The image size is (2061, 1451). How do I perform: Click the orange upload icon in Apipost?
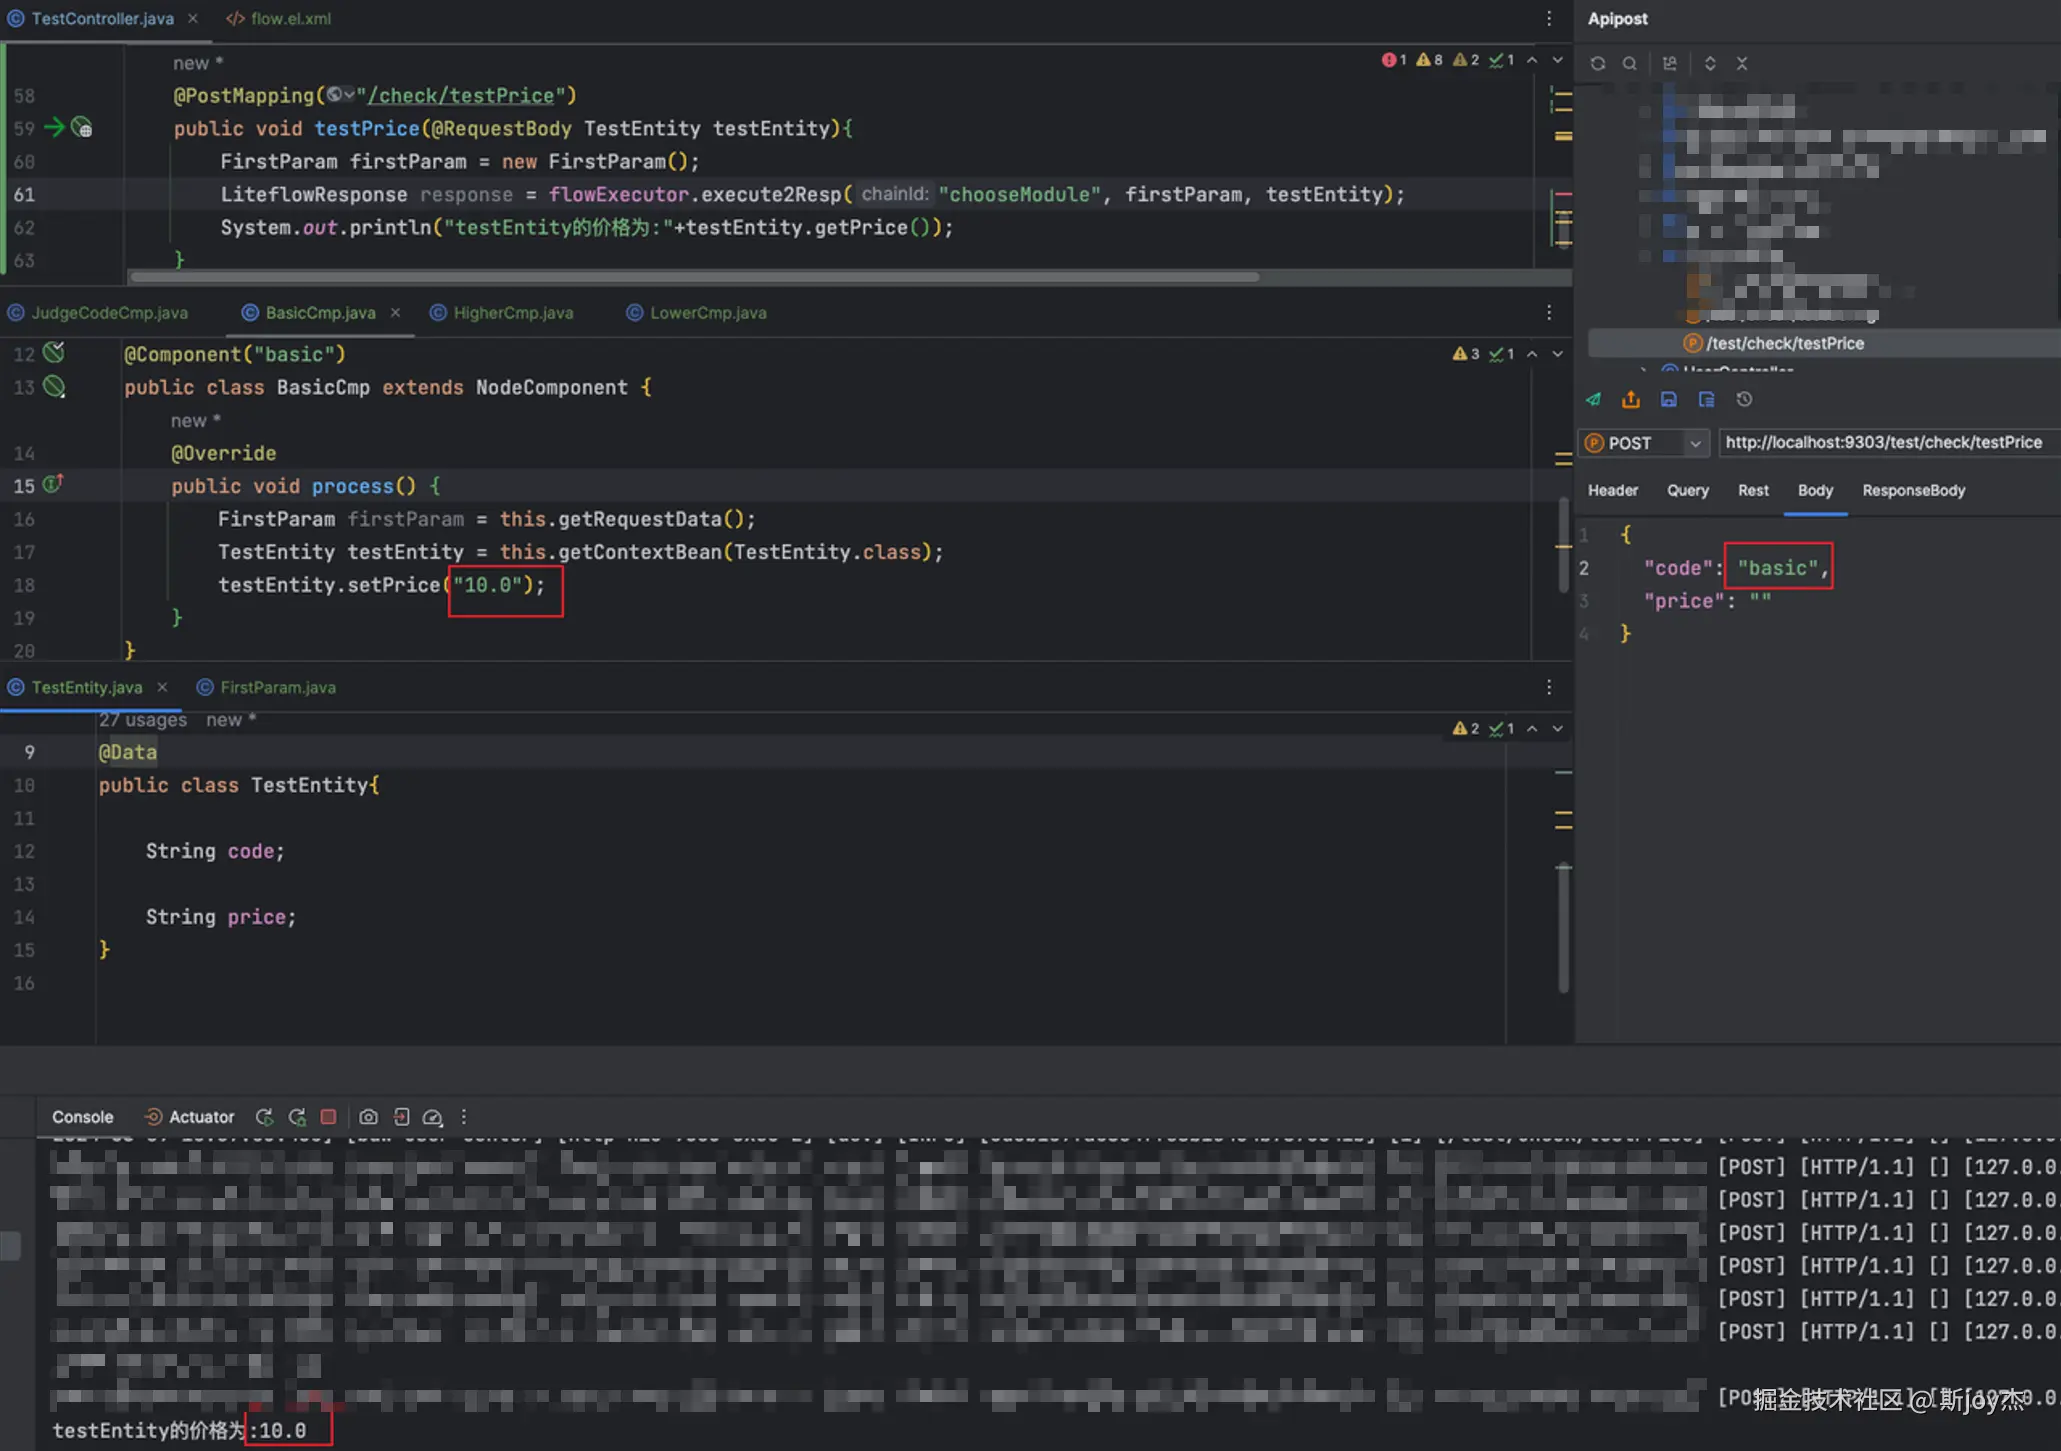click(x=1631, y=399)
